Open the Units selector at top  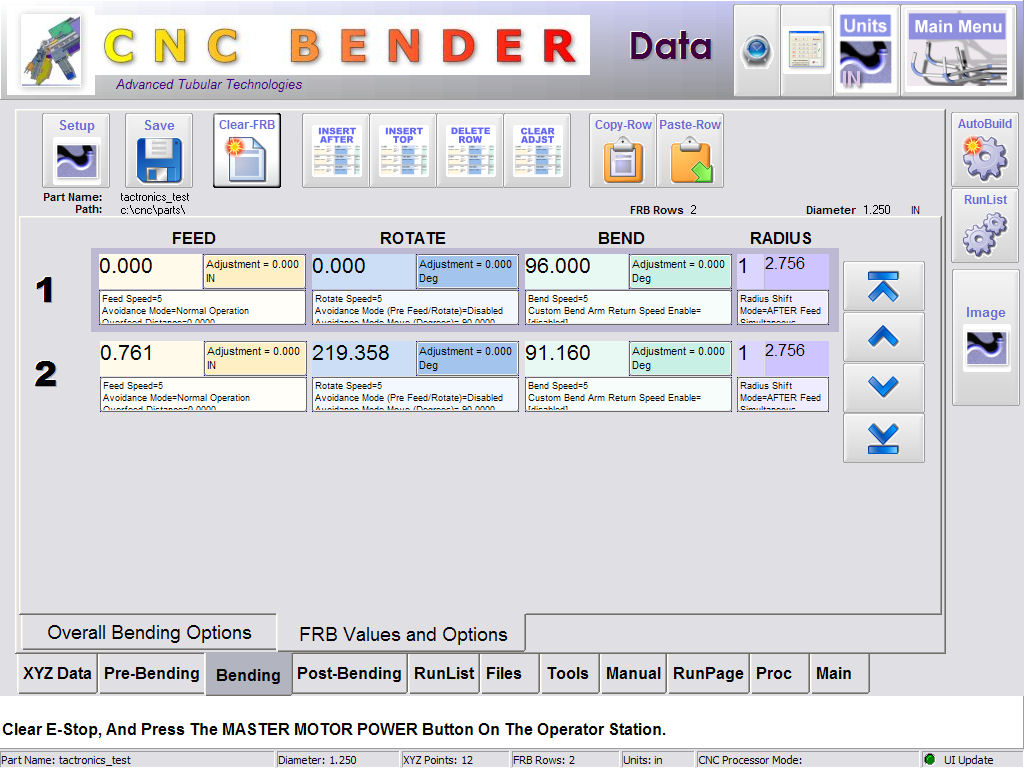point(864,50)
